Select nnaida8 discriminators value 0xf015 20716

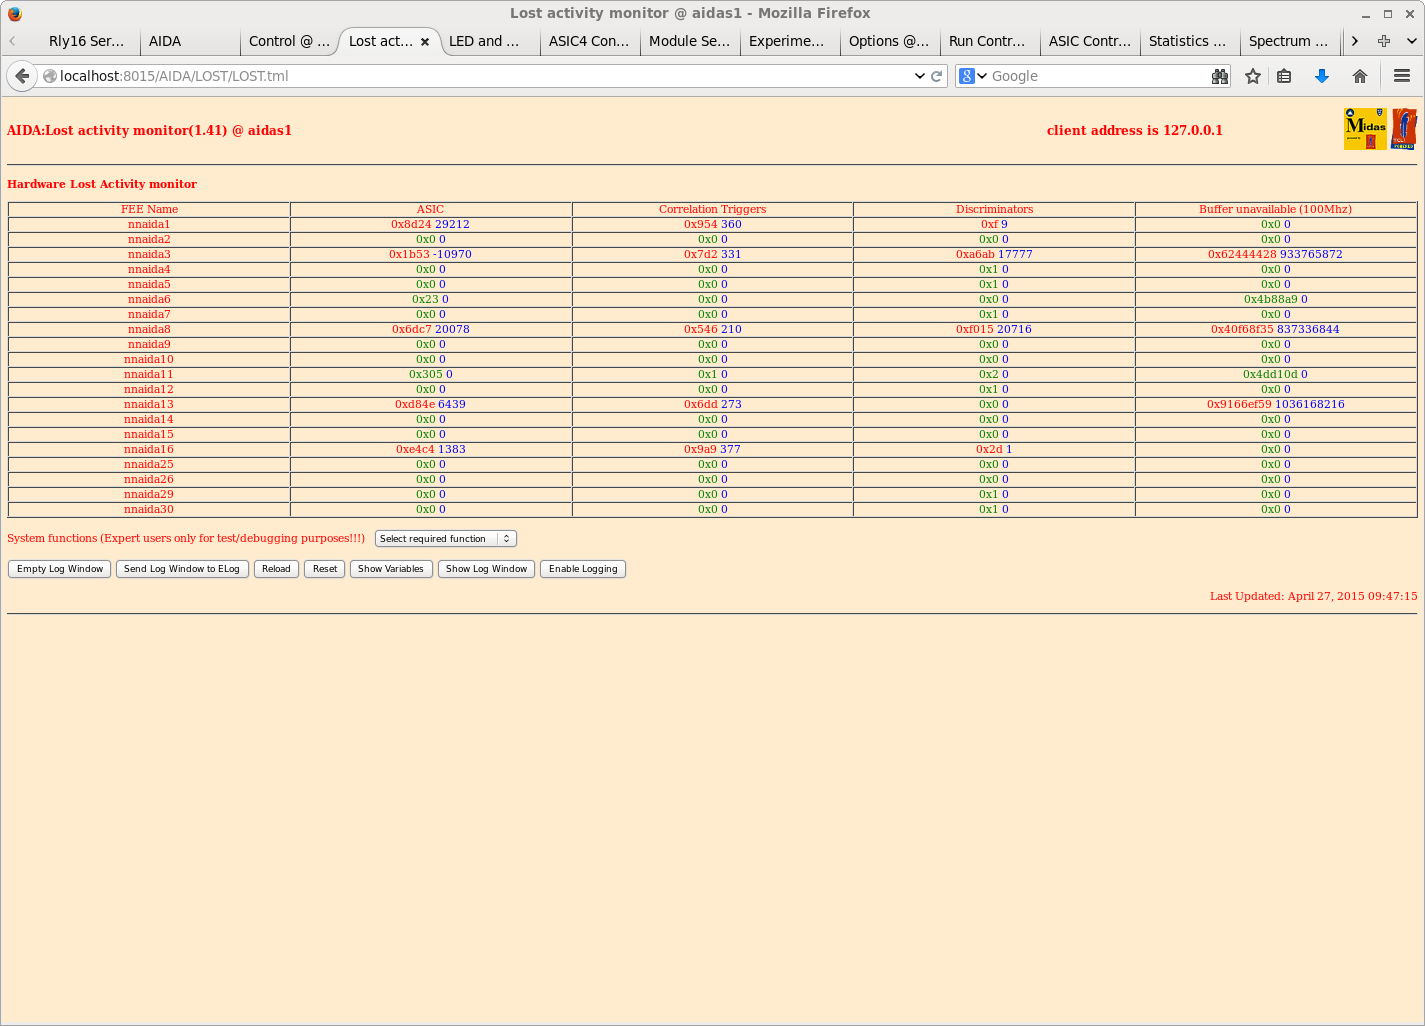pyautogui.click(x=994, y=330)
